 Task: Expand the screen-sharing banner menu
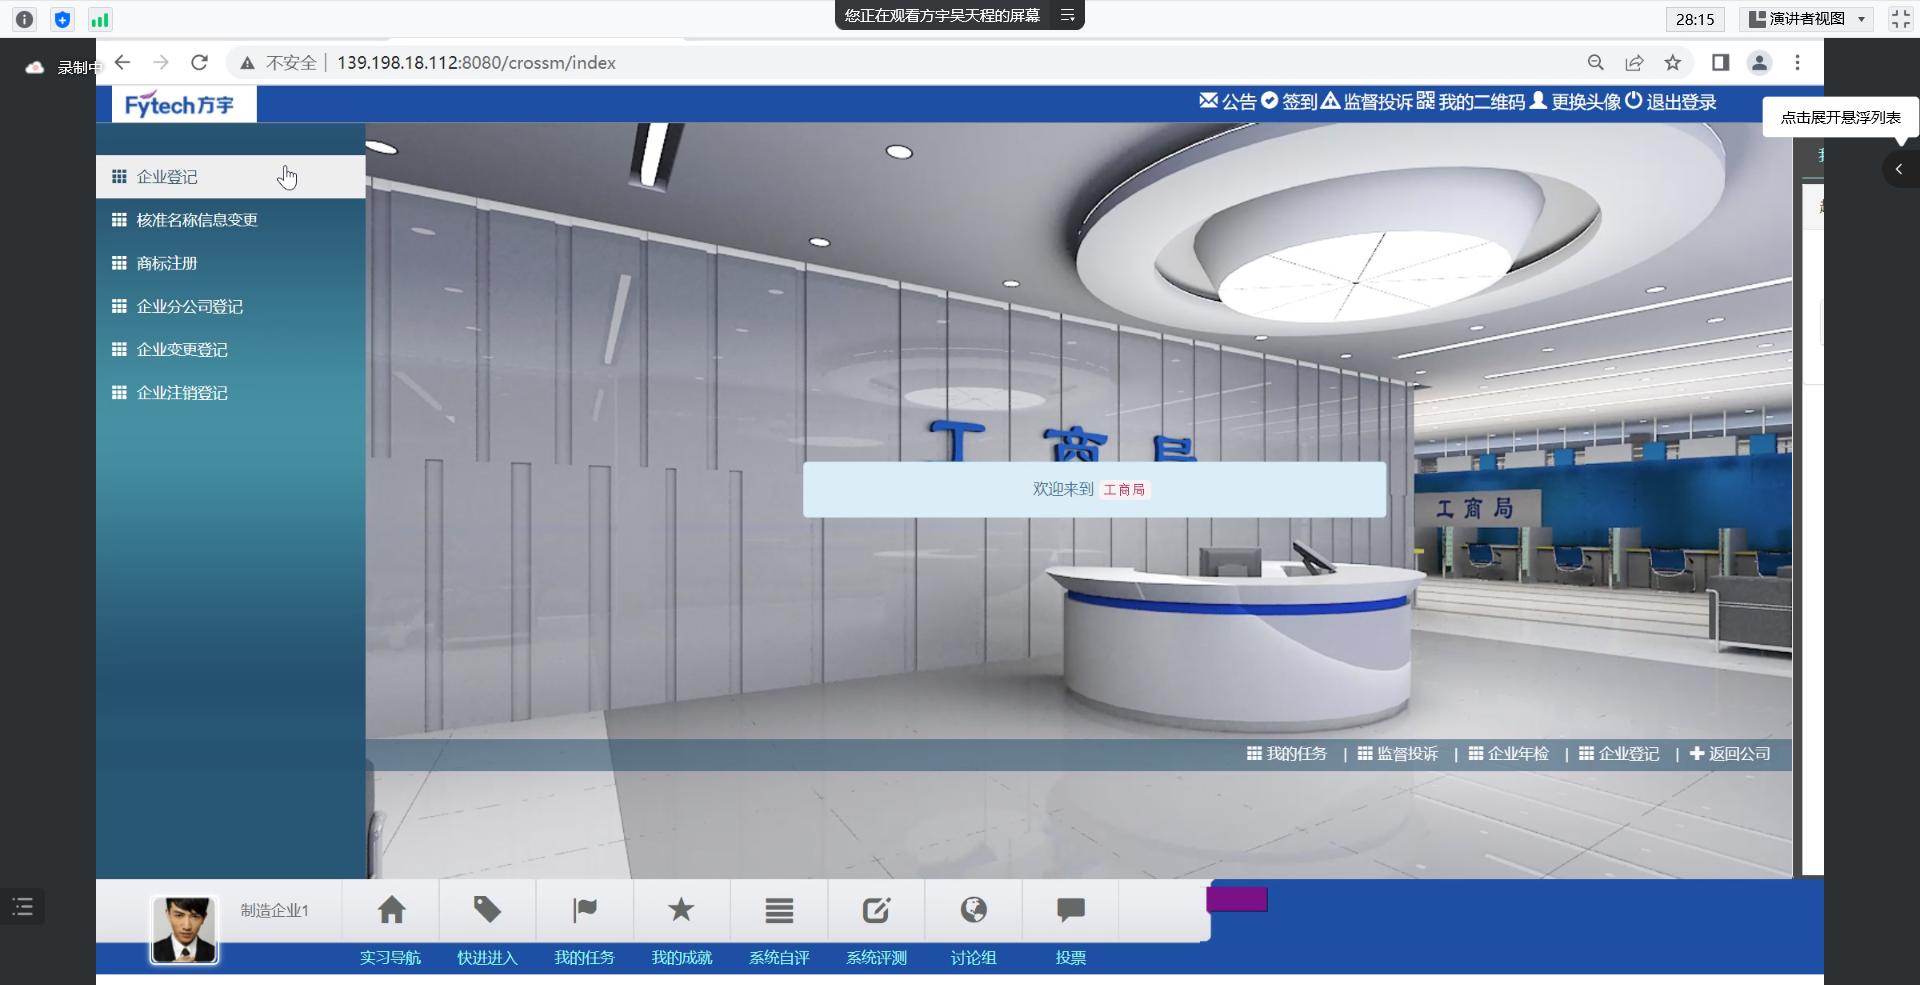coord(1067,16)
